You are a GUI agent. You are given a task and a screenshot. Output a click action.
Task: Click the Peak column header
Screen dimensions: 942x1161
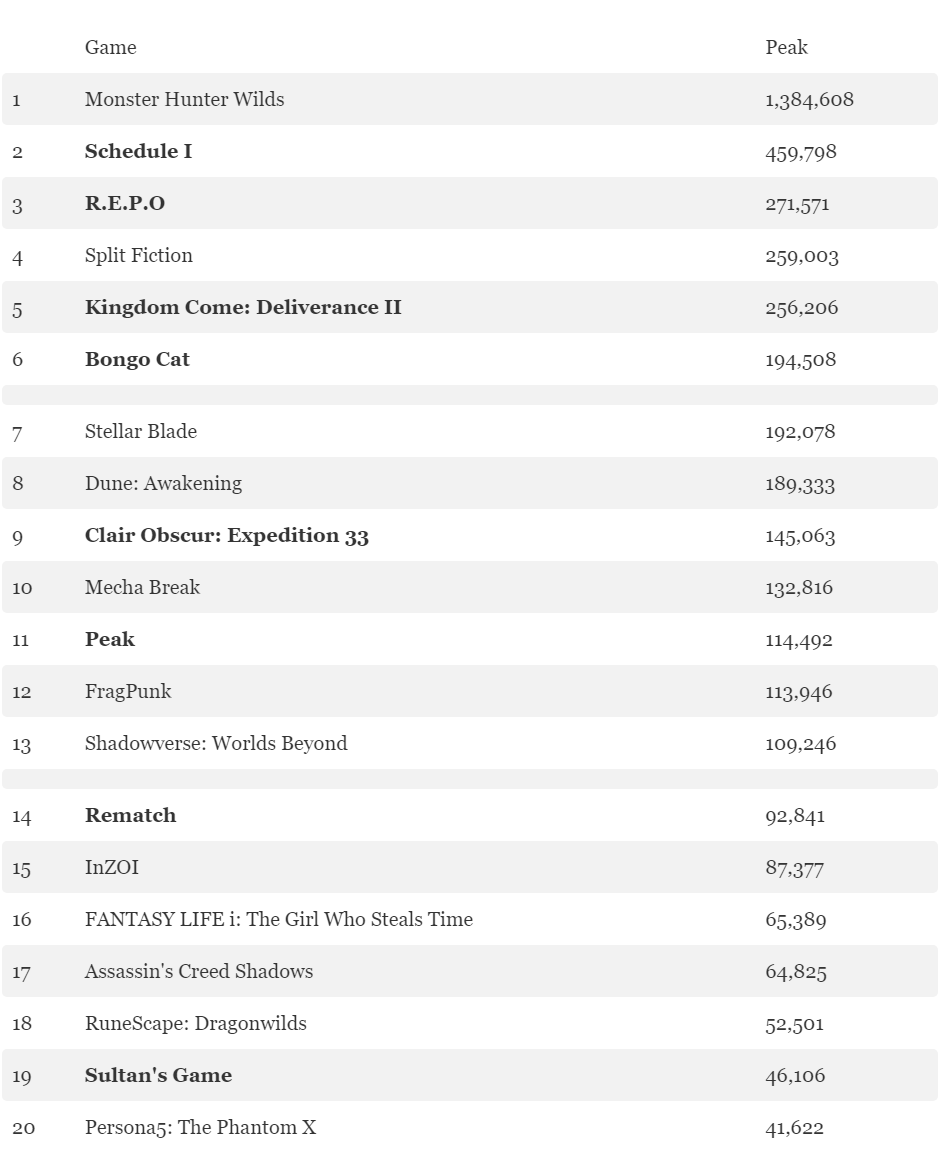click(786, 47)
